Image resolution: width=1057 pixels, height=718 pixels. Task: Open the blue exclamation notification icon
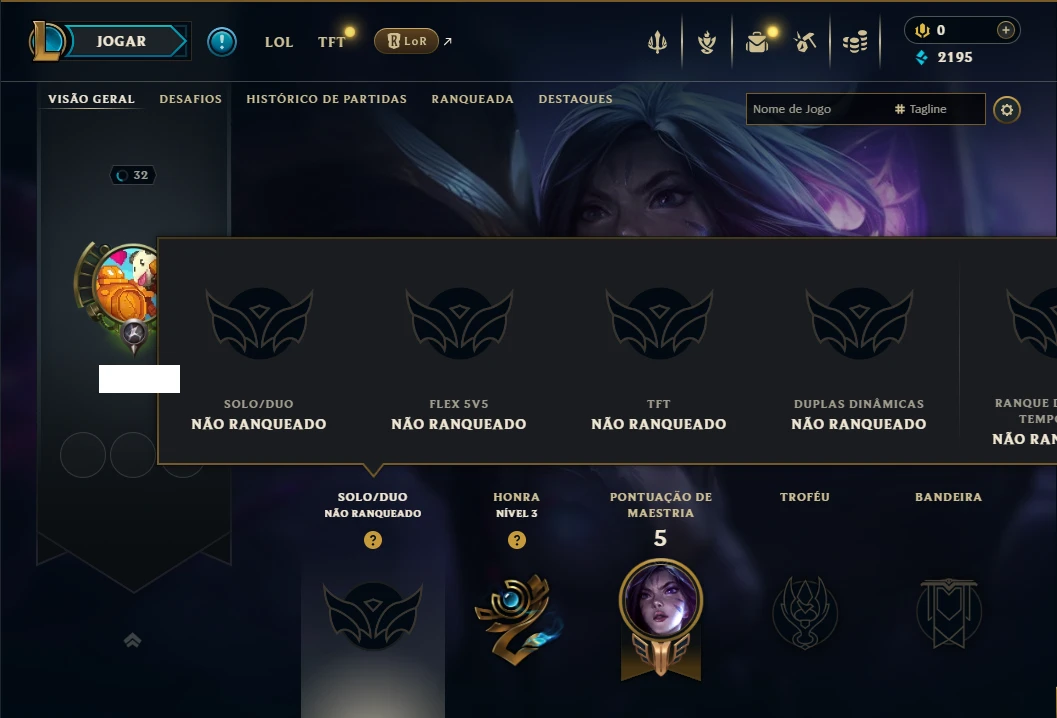(222, 42)
